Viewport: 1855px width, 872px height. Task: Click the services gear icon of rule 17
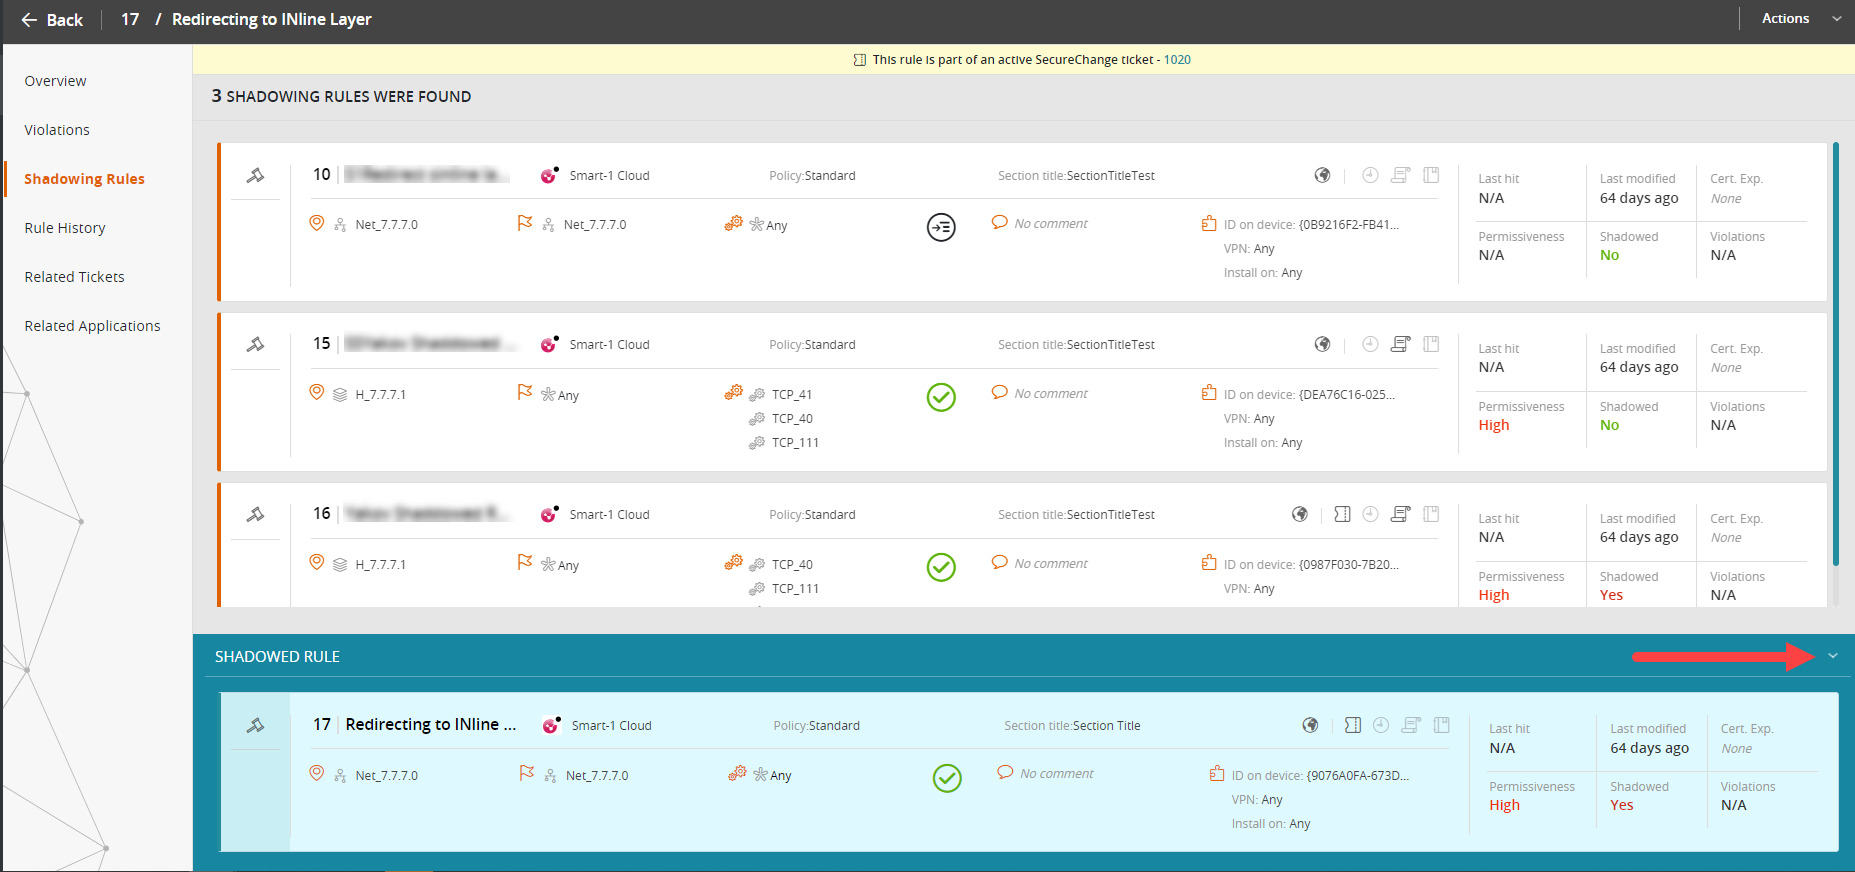pos(737,773)
